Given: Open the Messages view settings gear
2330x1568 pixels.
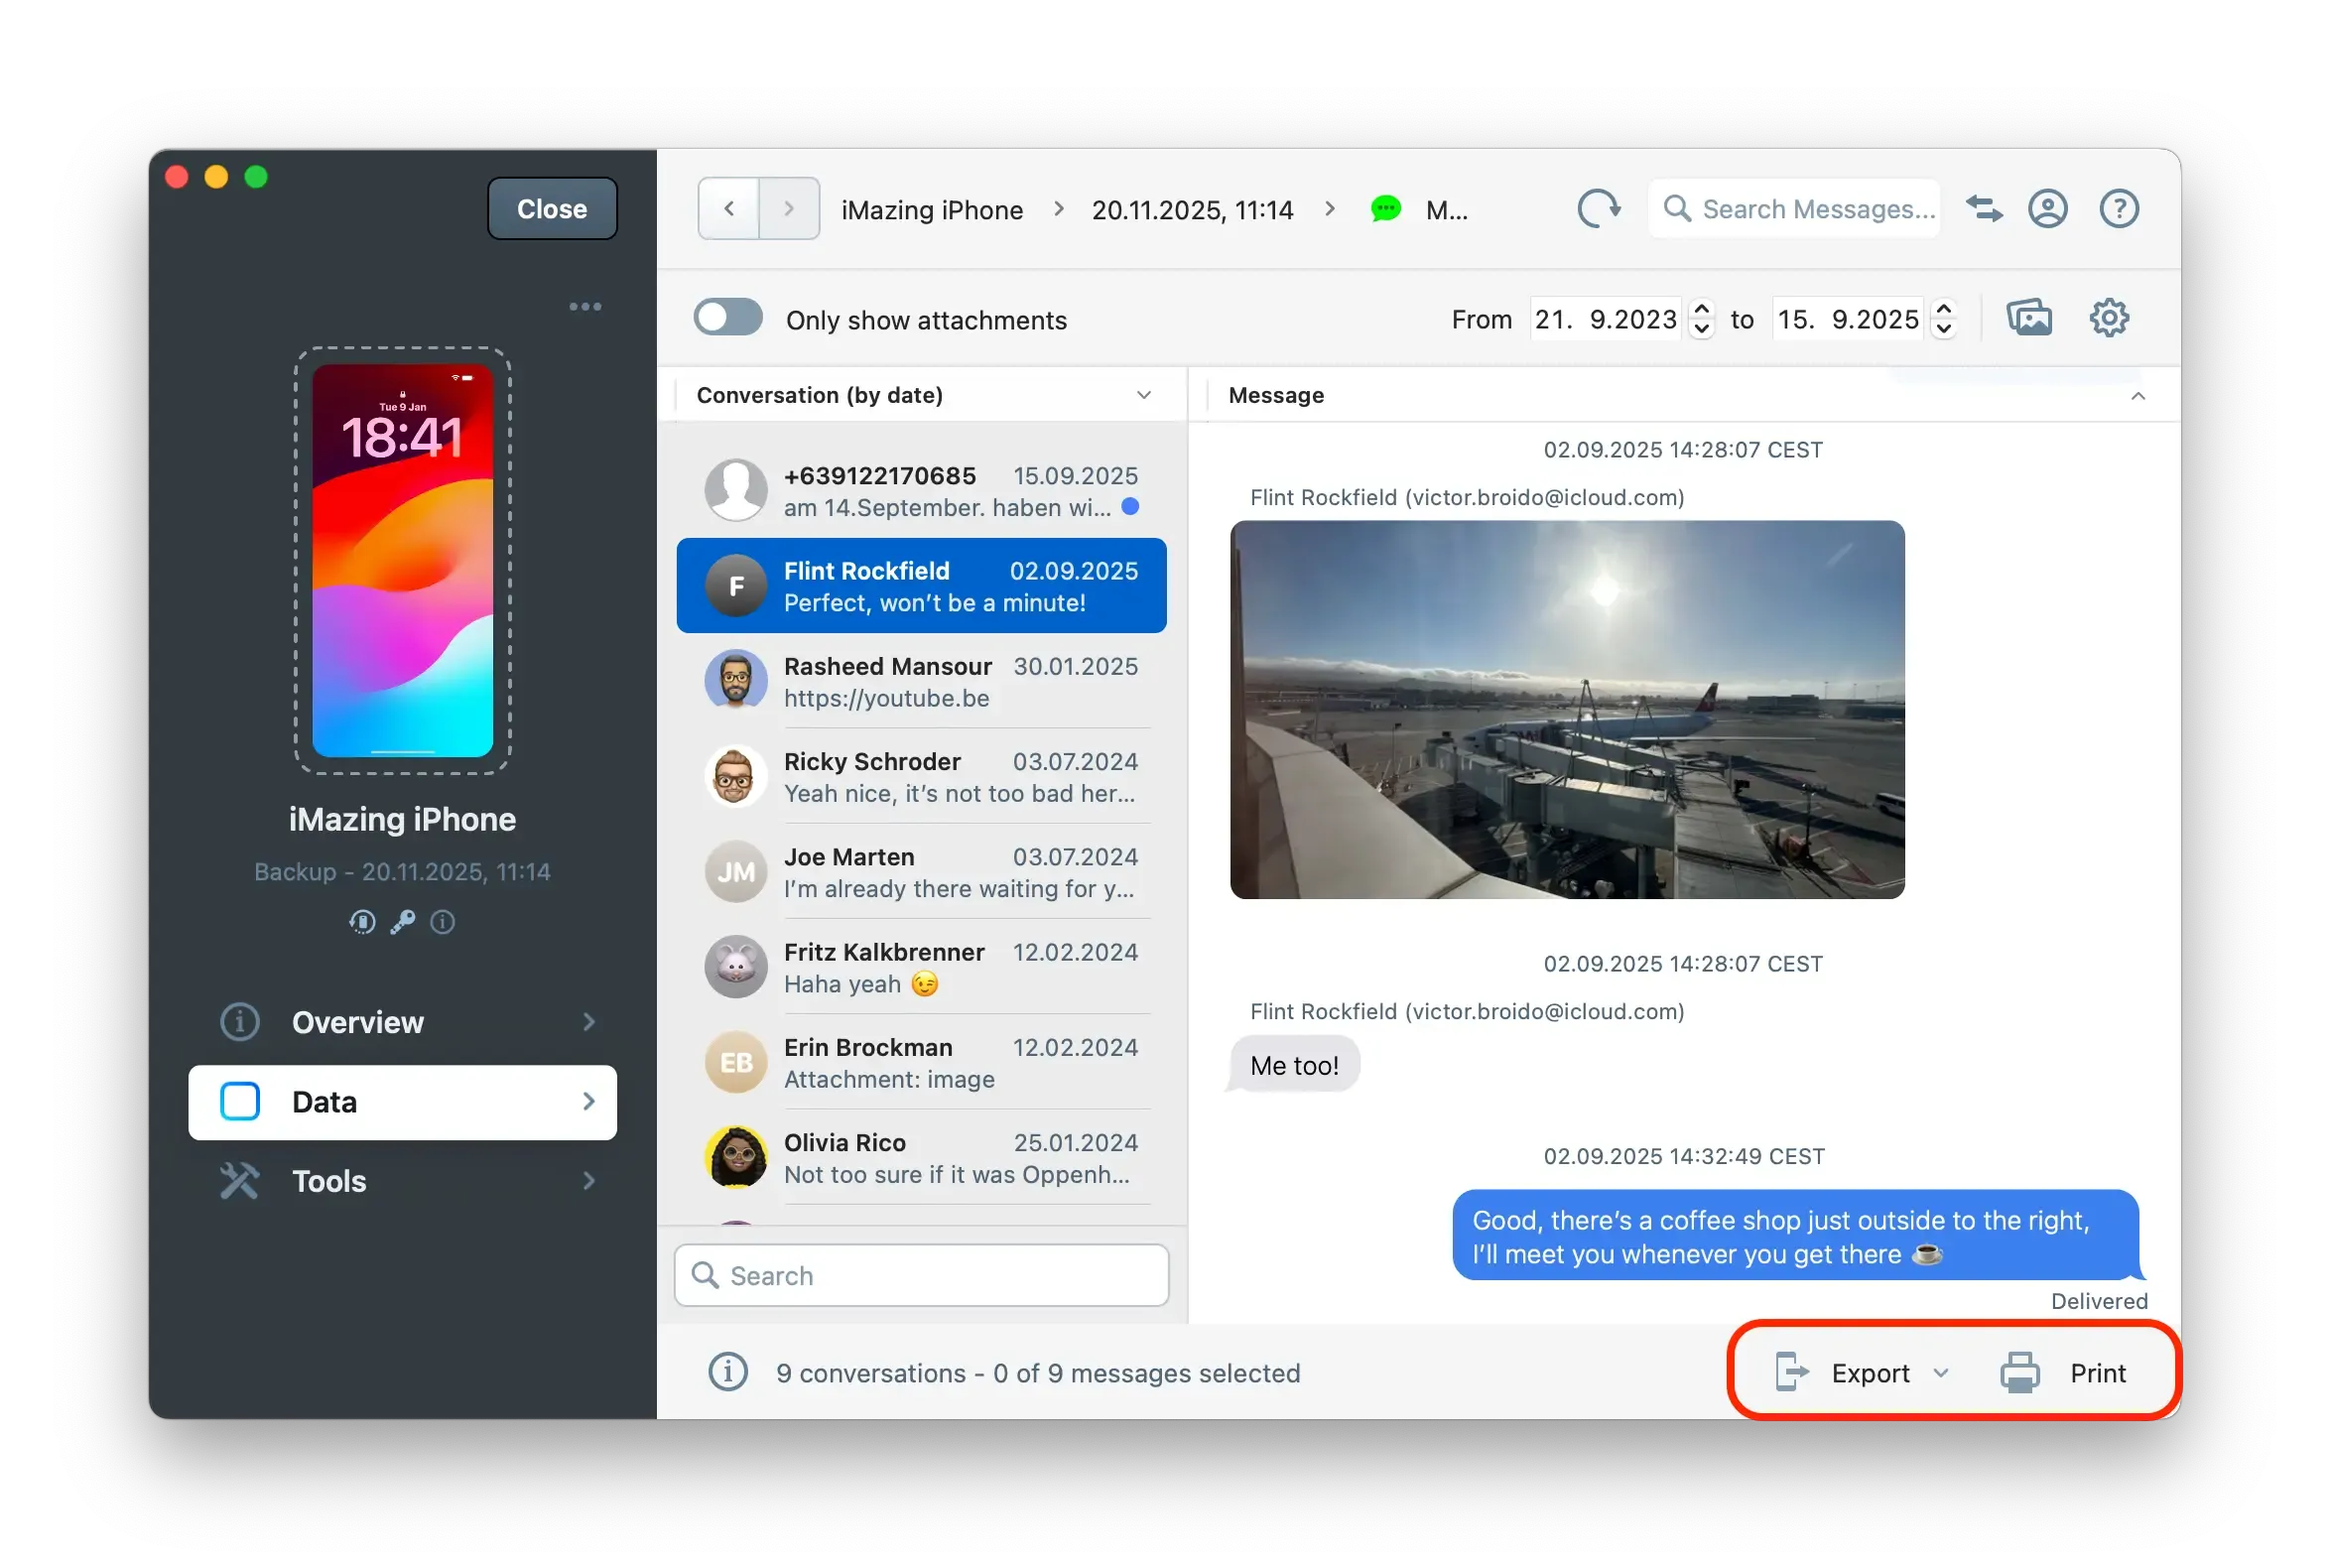Looking at the screenshot, I should (2110, 317).
